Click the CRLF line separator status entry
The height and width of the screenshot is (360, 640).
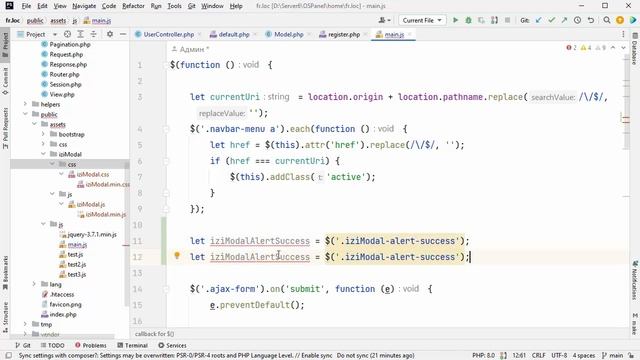click(x=538, y=356)
